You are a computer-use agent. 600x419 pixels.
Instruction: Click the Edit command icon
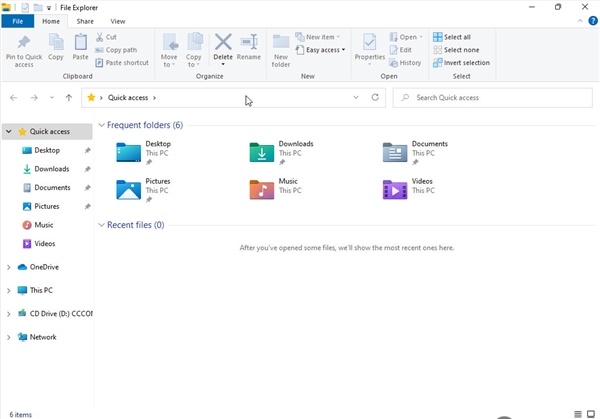(x=394, y=50)
